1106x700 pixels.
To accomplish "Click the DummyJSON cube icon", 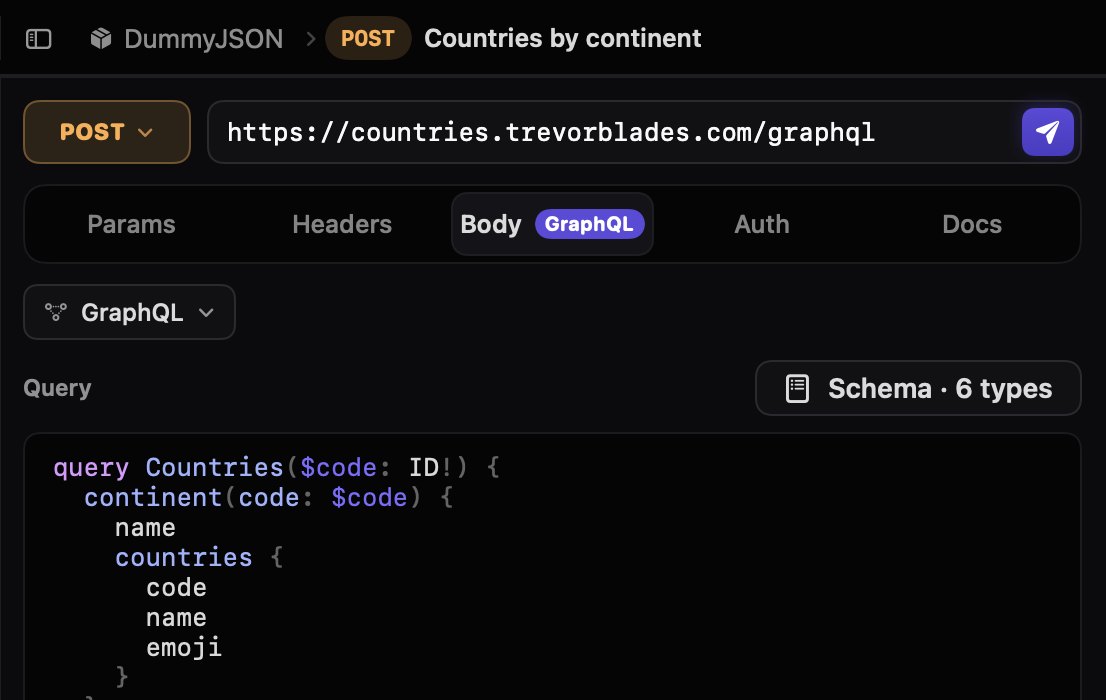I will pyautogui.click(x=101, y=39).
